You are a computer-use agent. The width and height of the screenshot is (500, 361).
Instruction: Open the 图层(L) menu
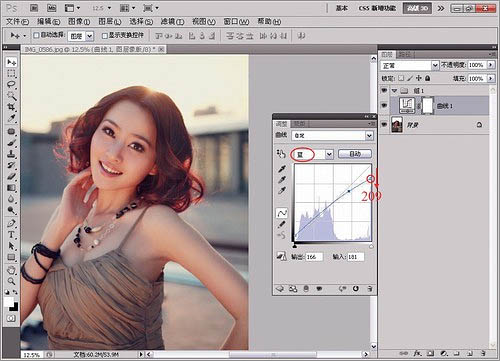tap(110, 22)
